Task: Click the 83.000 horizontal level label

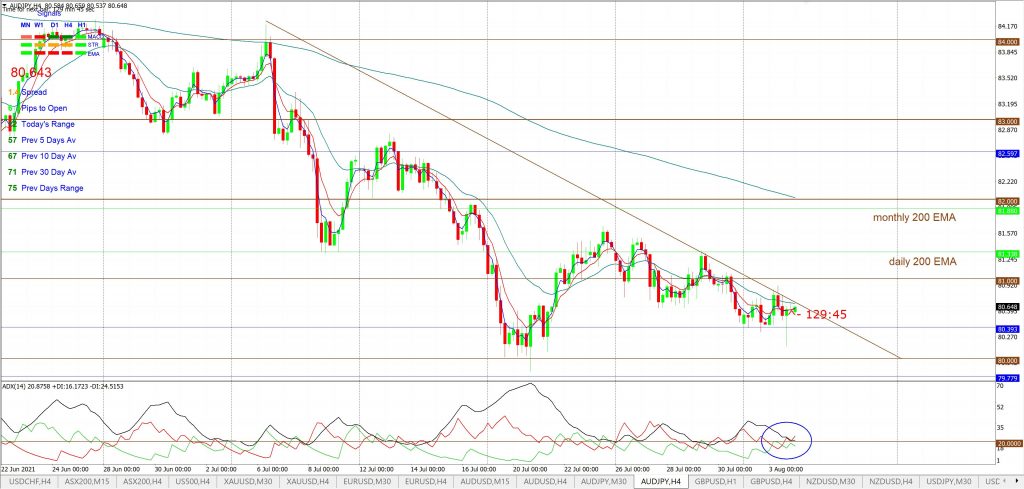Action: point(1008,121)
